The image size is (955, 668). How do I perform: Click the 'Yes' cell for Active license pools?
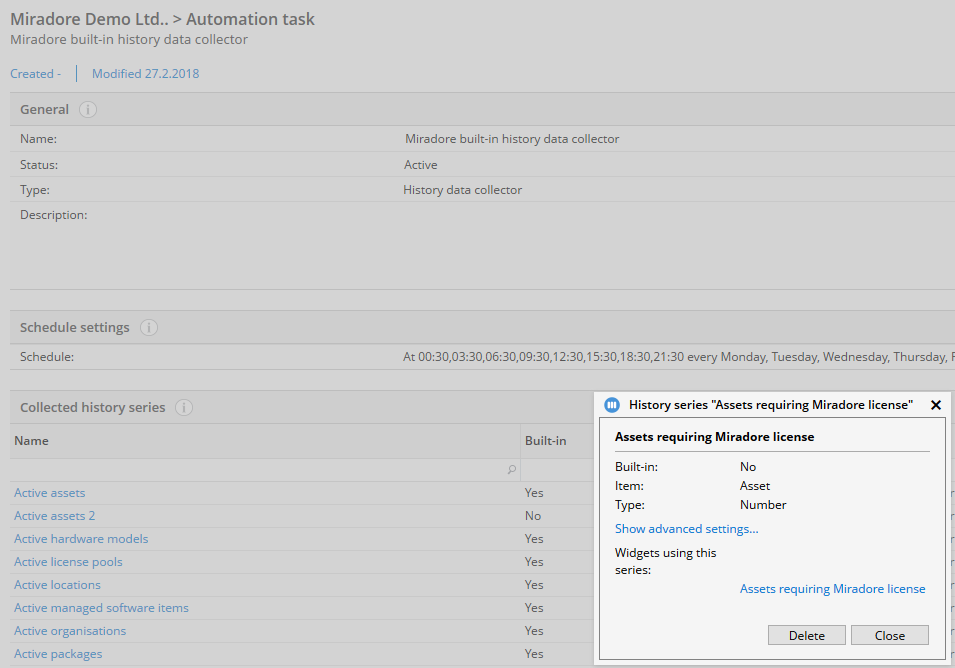pyautogui.click(x=534, y=561)
